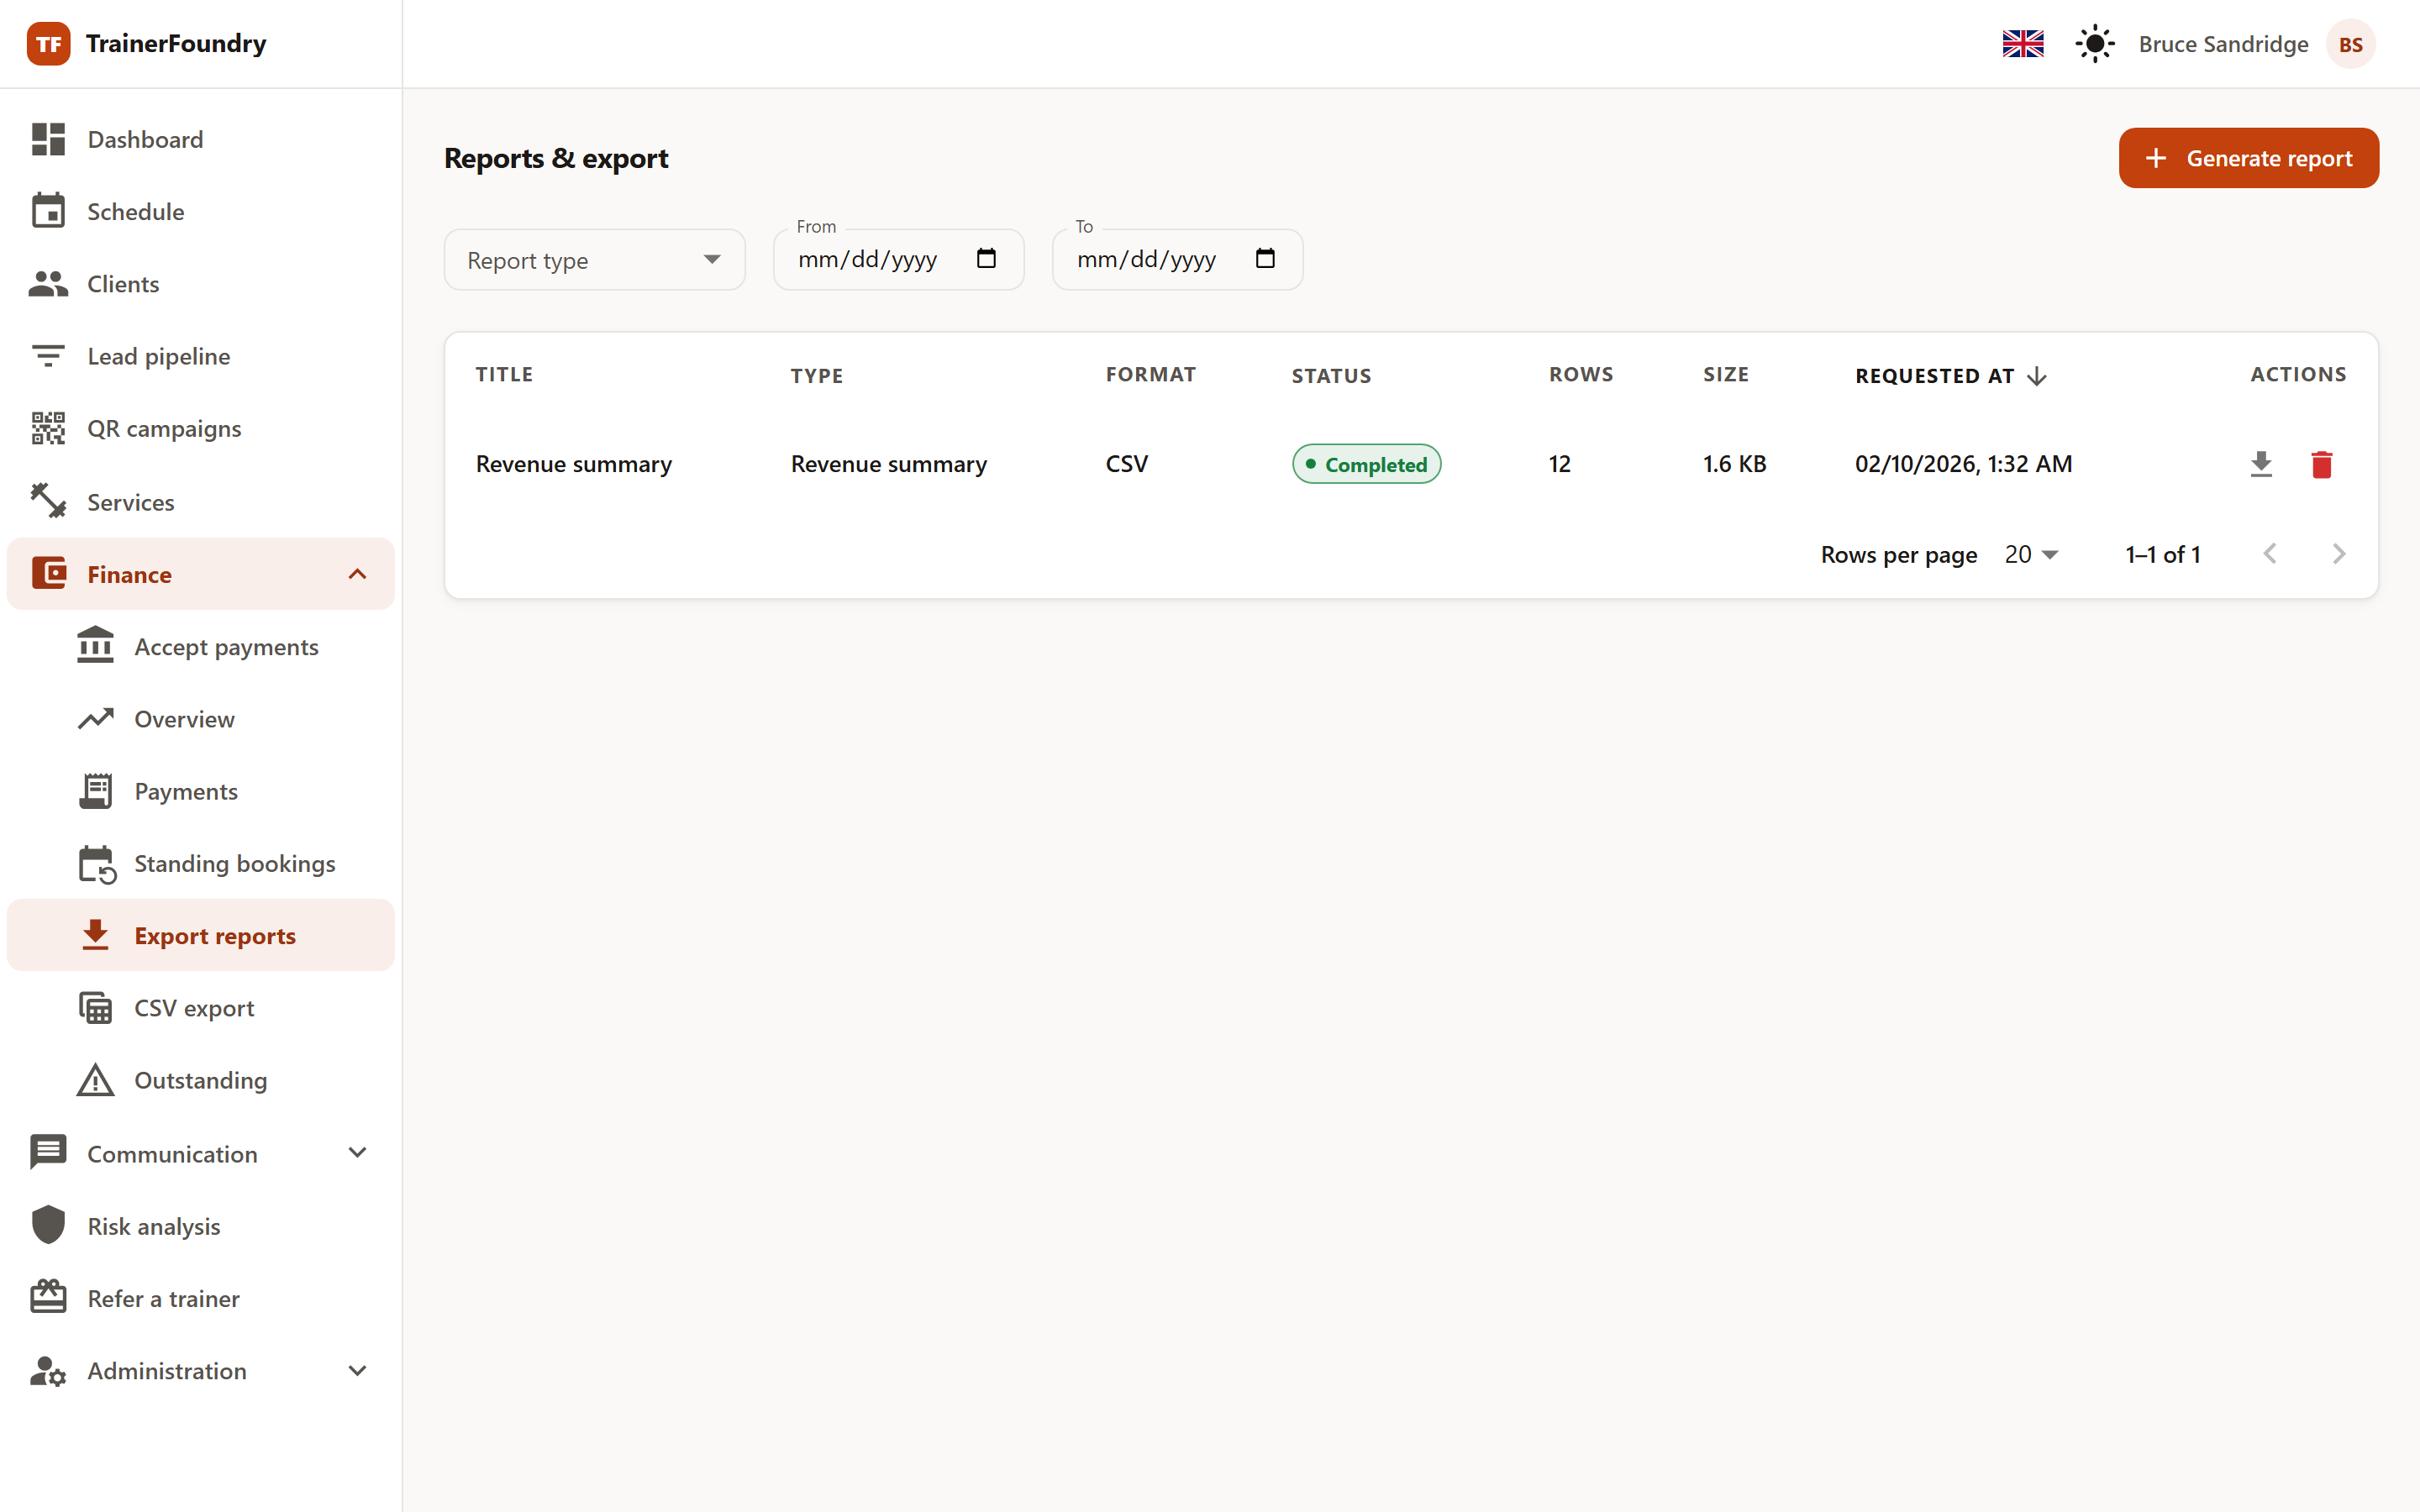Sort table by Title column header

tap(504, 375)
